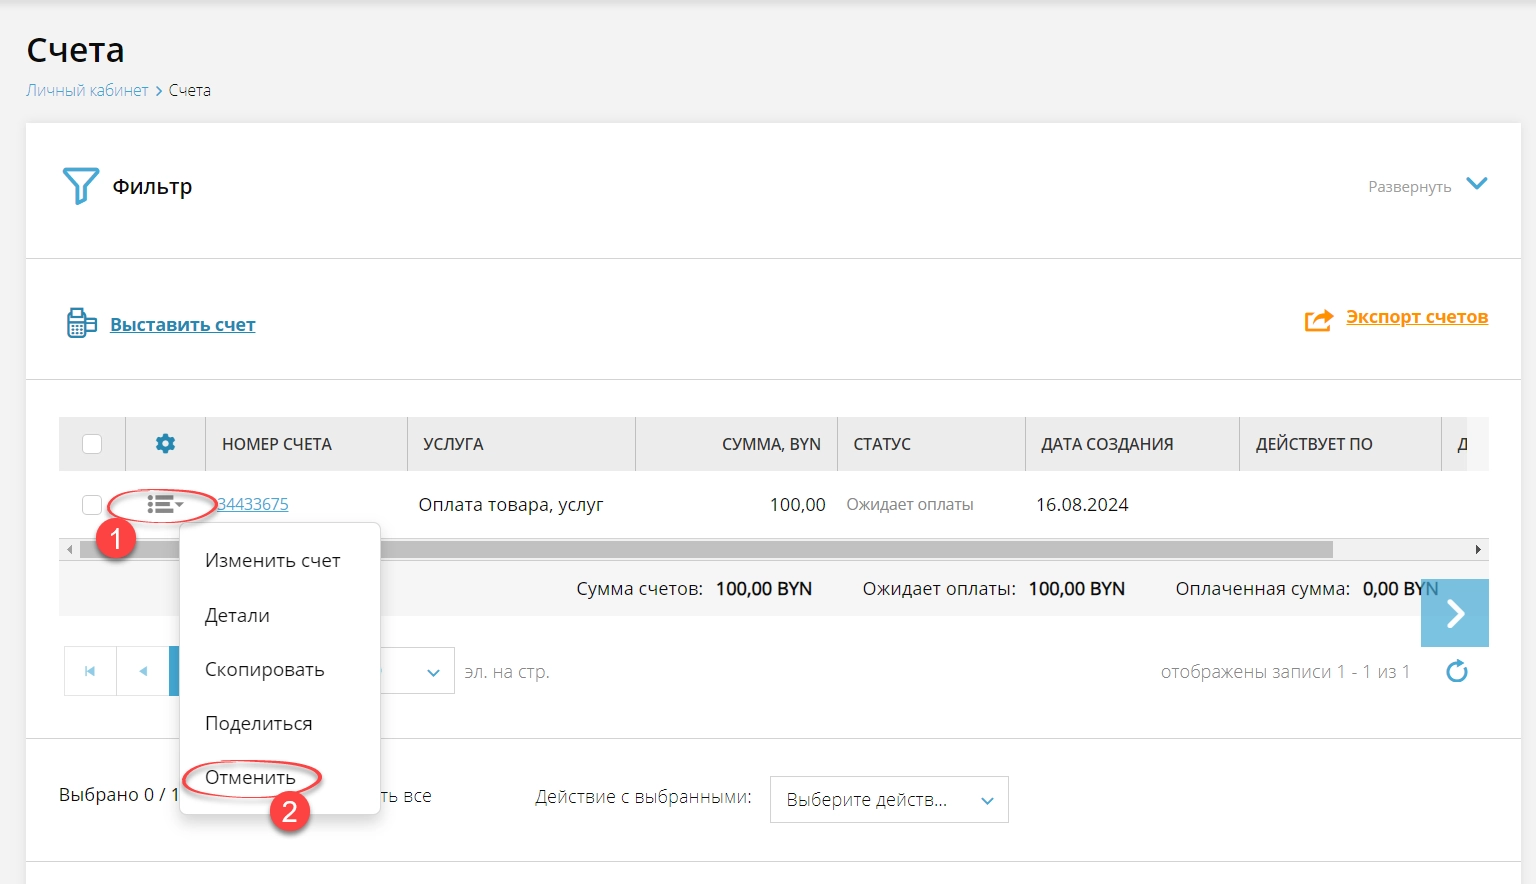Click the refresh table icon
1536x884 pixels.
tap(1457, 671)
